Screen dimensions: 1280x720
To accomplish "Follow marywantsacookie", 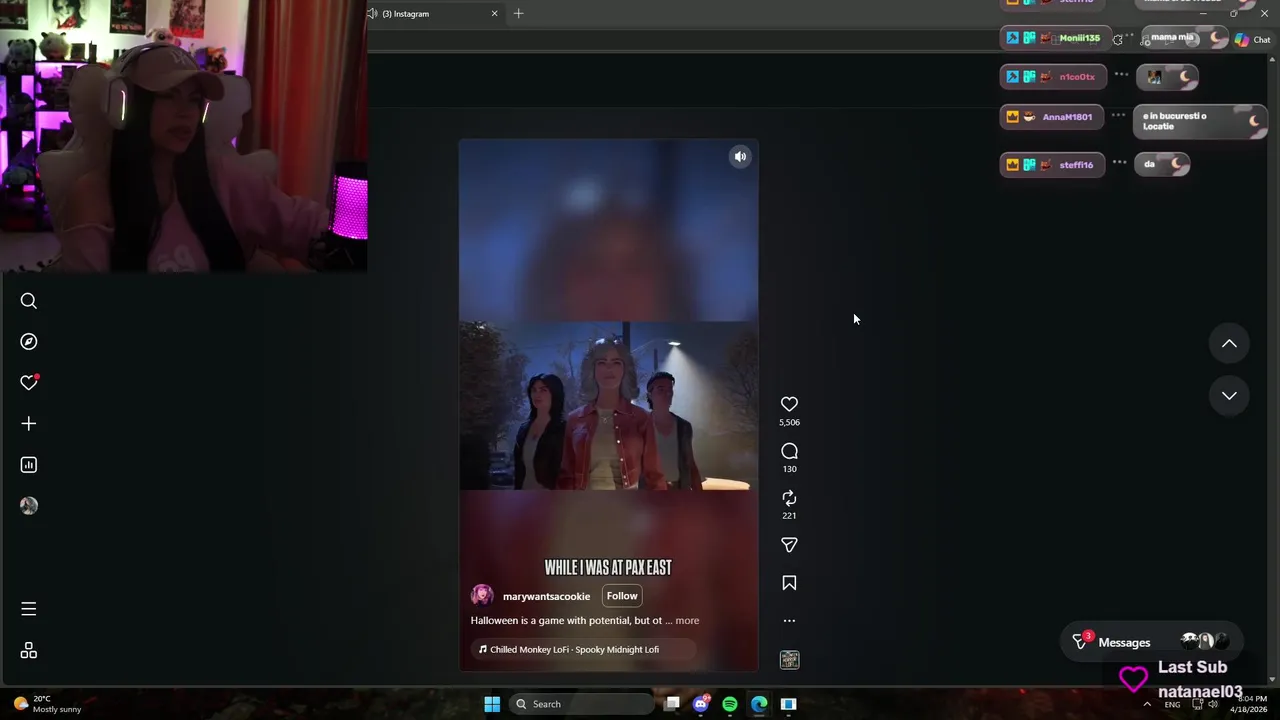I will (x=622, y=596).
